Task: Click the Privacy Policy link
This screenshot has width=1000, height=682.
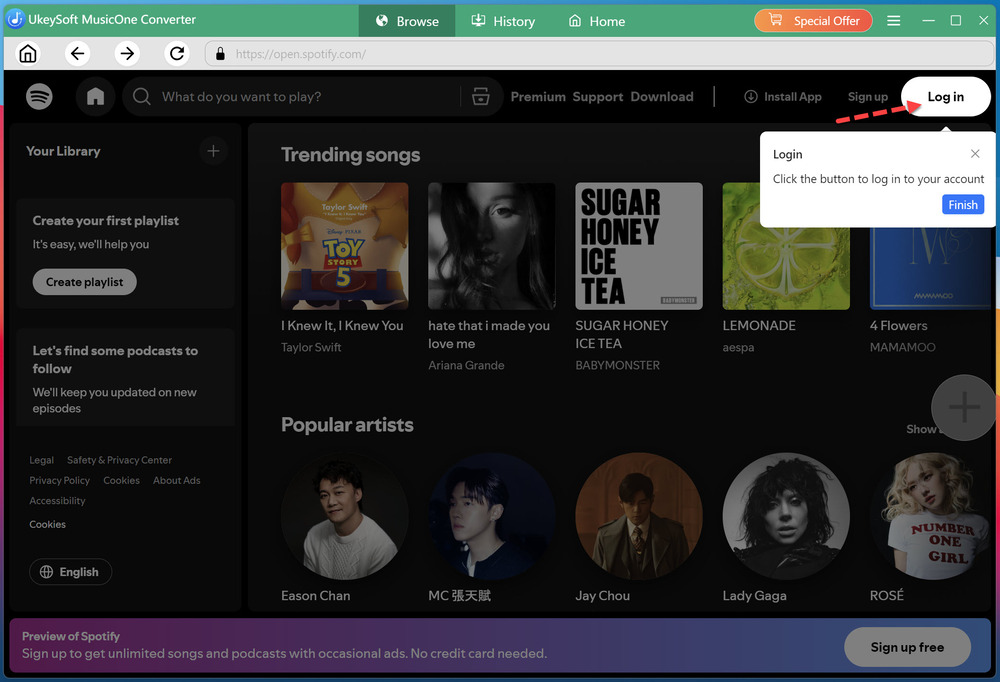Action: tap(59, 481)
